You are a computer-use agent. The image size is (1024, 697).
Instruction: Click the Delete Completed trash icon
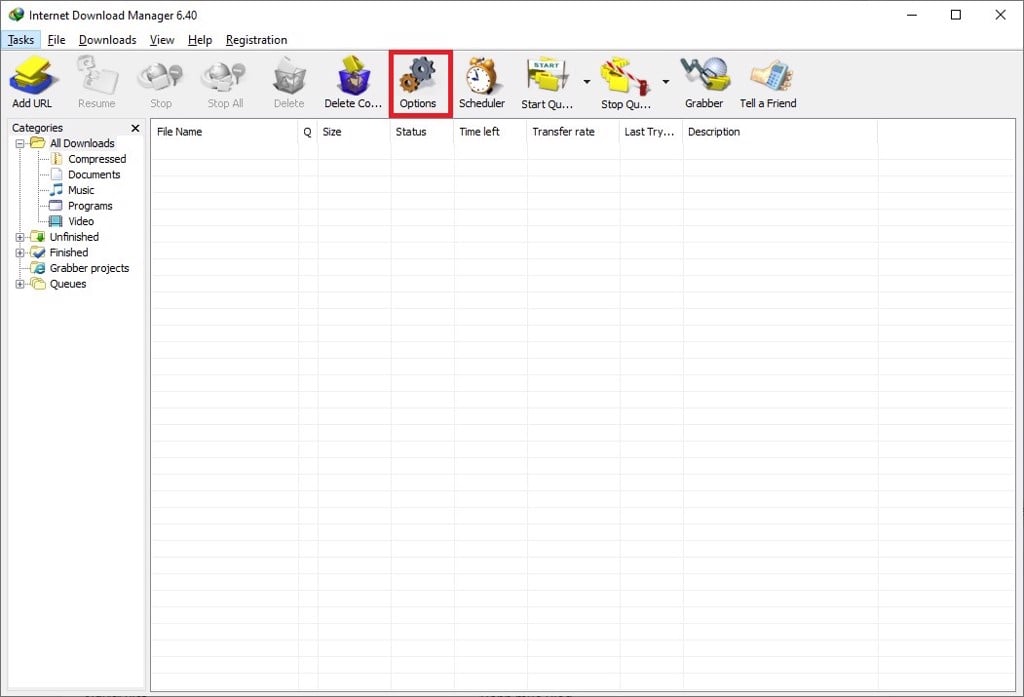353,75
